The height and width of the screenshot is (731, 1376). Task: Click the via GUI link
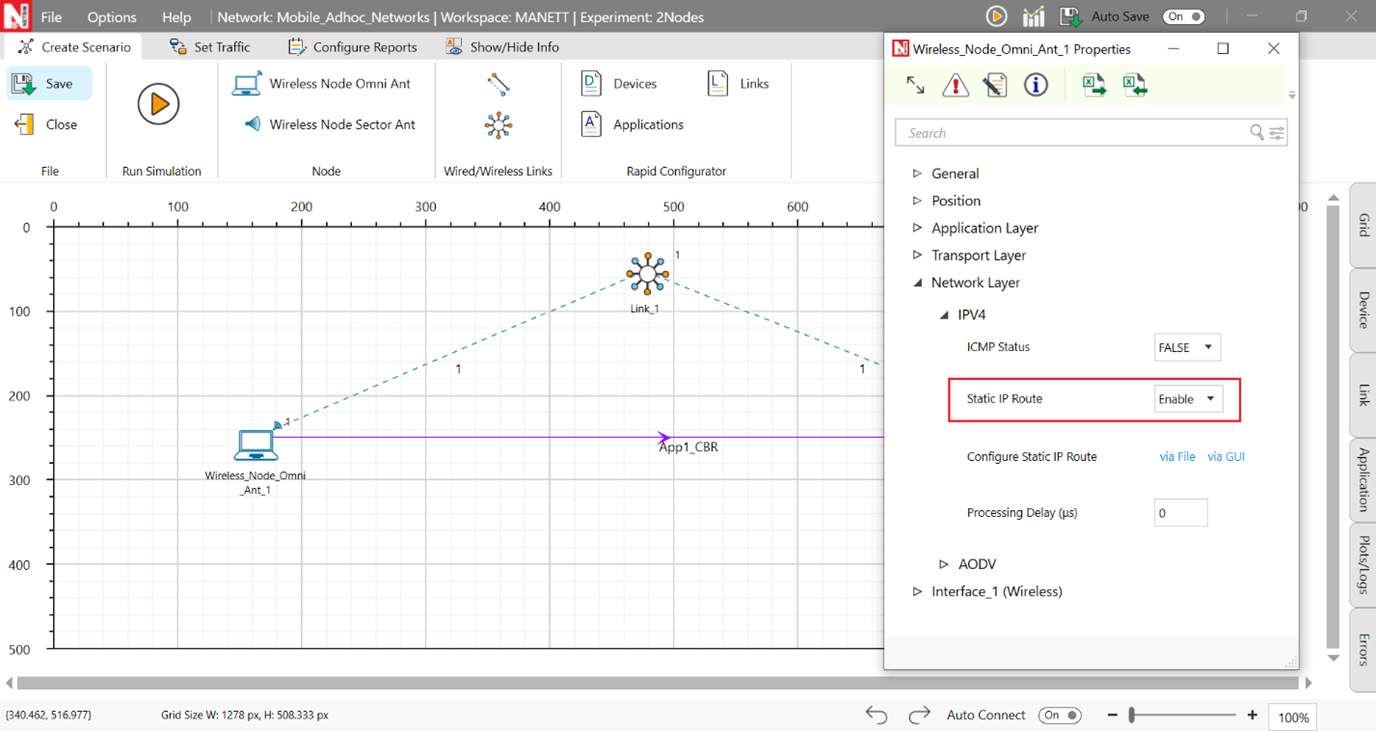[1226, 457]
